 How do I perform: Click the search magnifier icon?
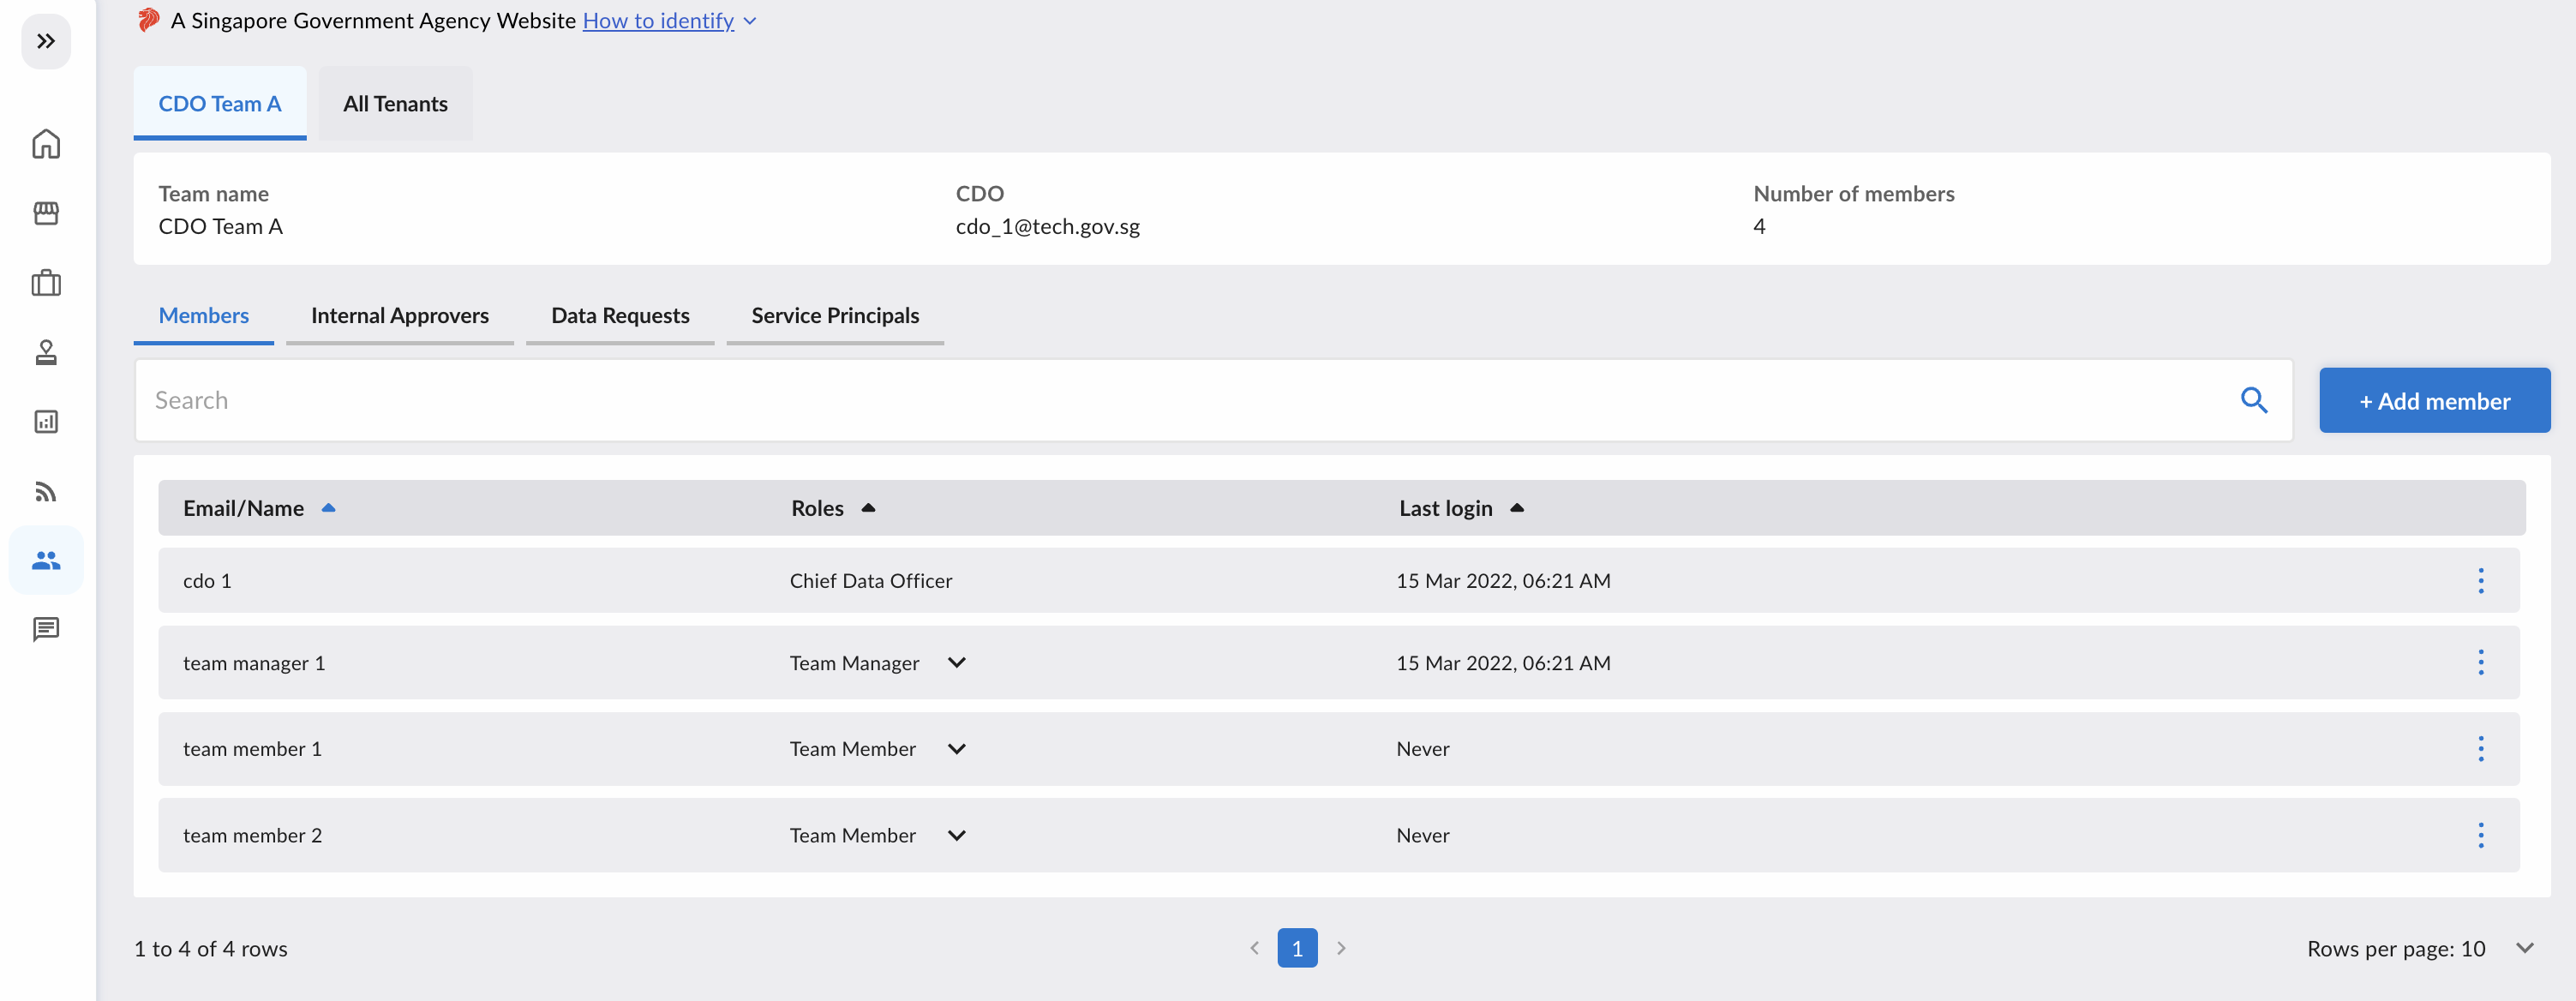2253,400
